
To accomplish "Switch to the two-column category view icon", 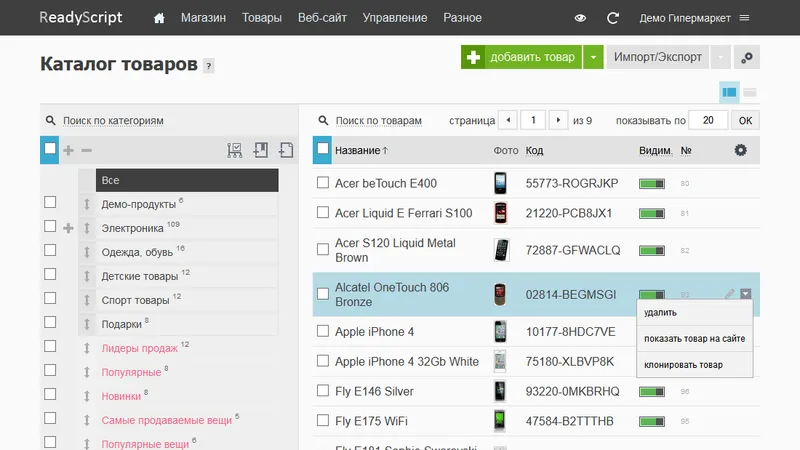I will [729, 92].
